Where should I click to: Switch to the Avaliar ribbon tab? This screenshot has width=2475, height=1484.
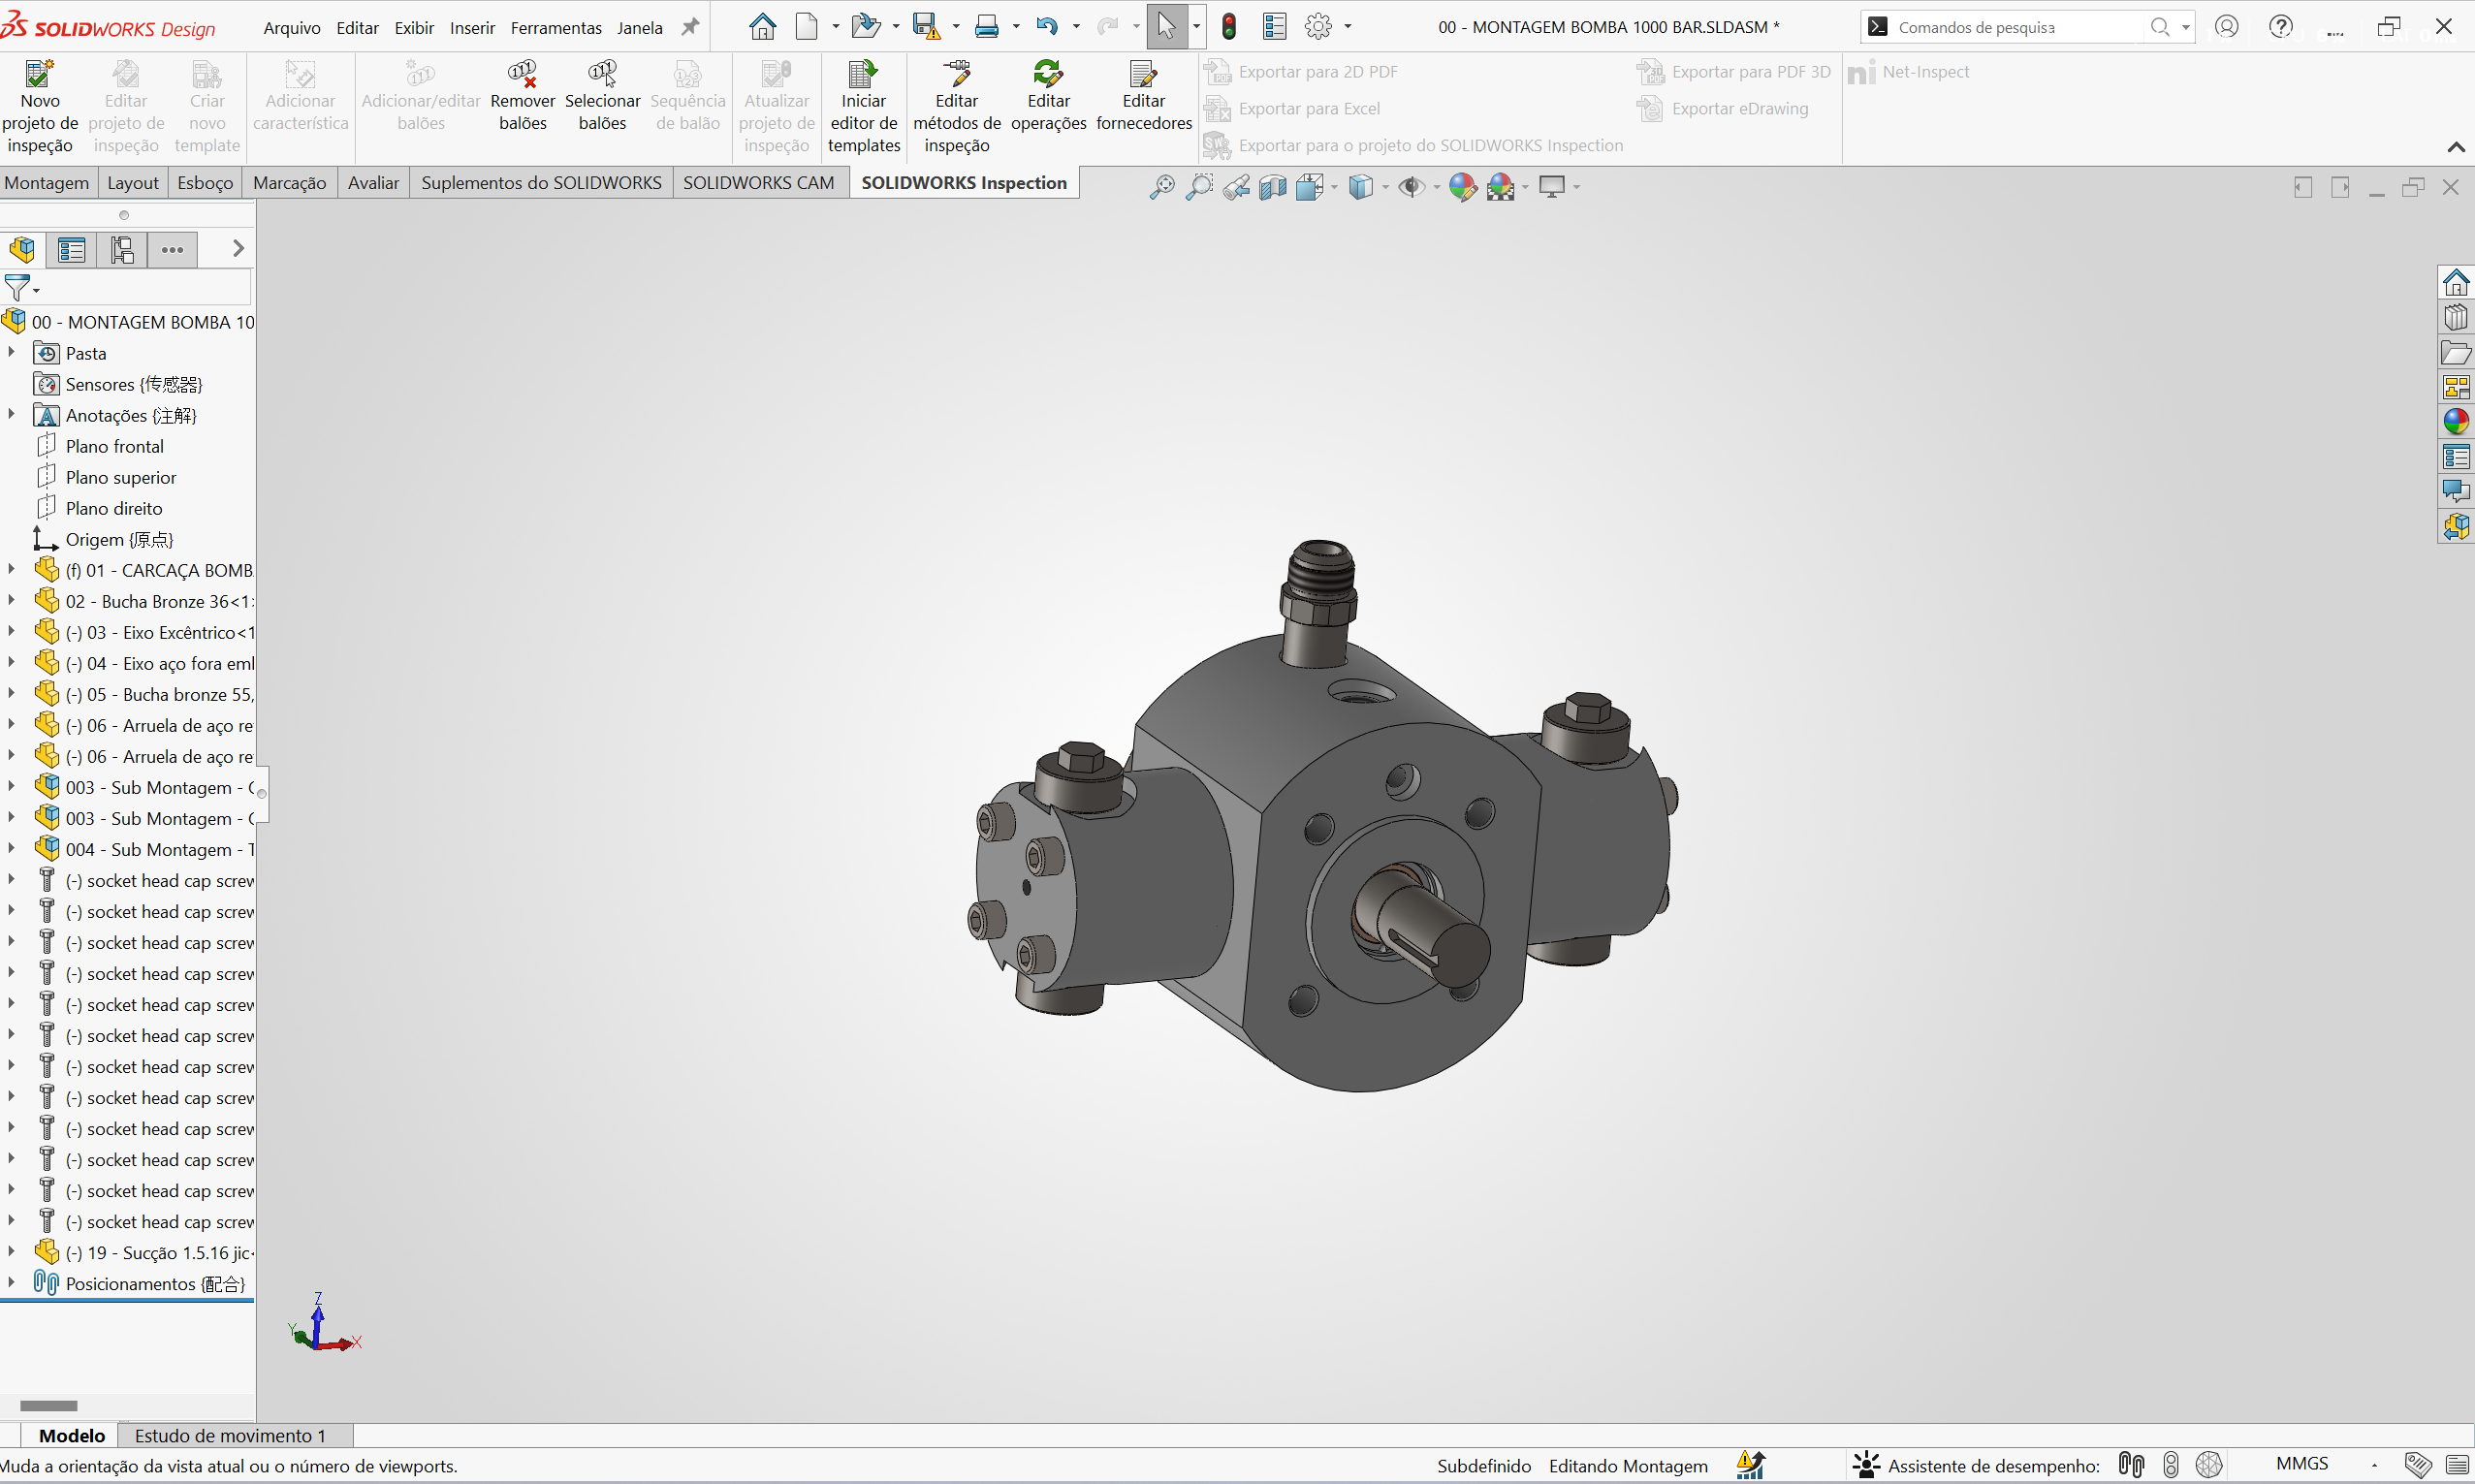pyautogui.click(x=373, y=183)
